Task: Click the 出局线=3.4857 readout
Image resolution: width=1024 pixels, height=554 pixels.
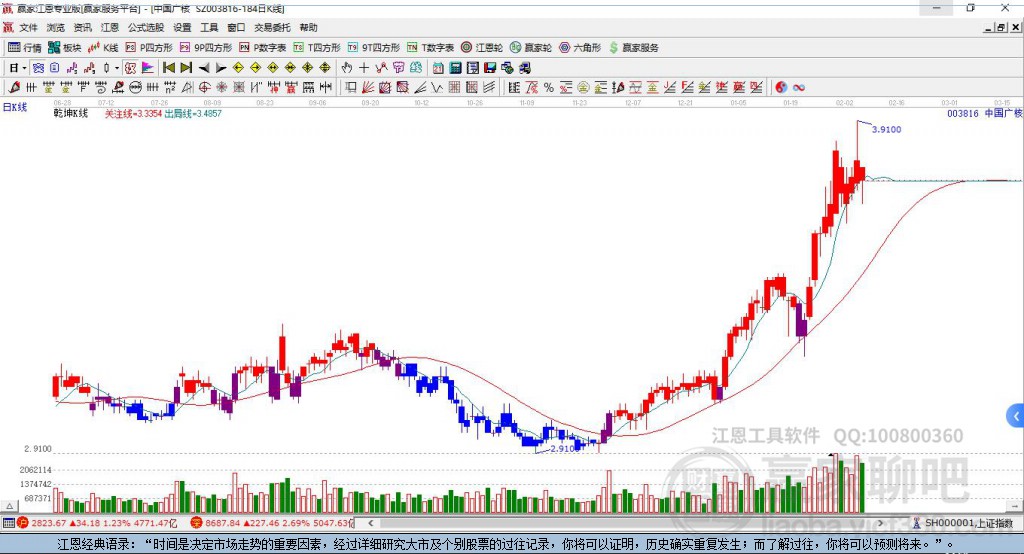Action: click(x=193, y=113)
